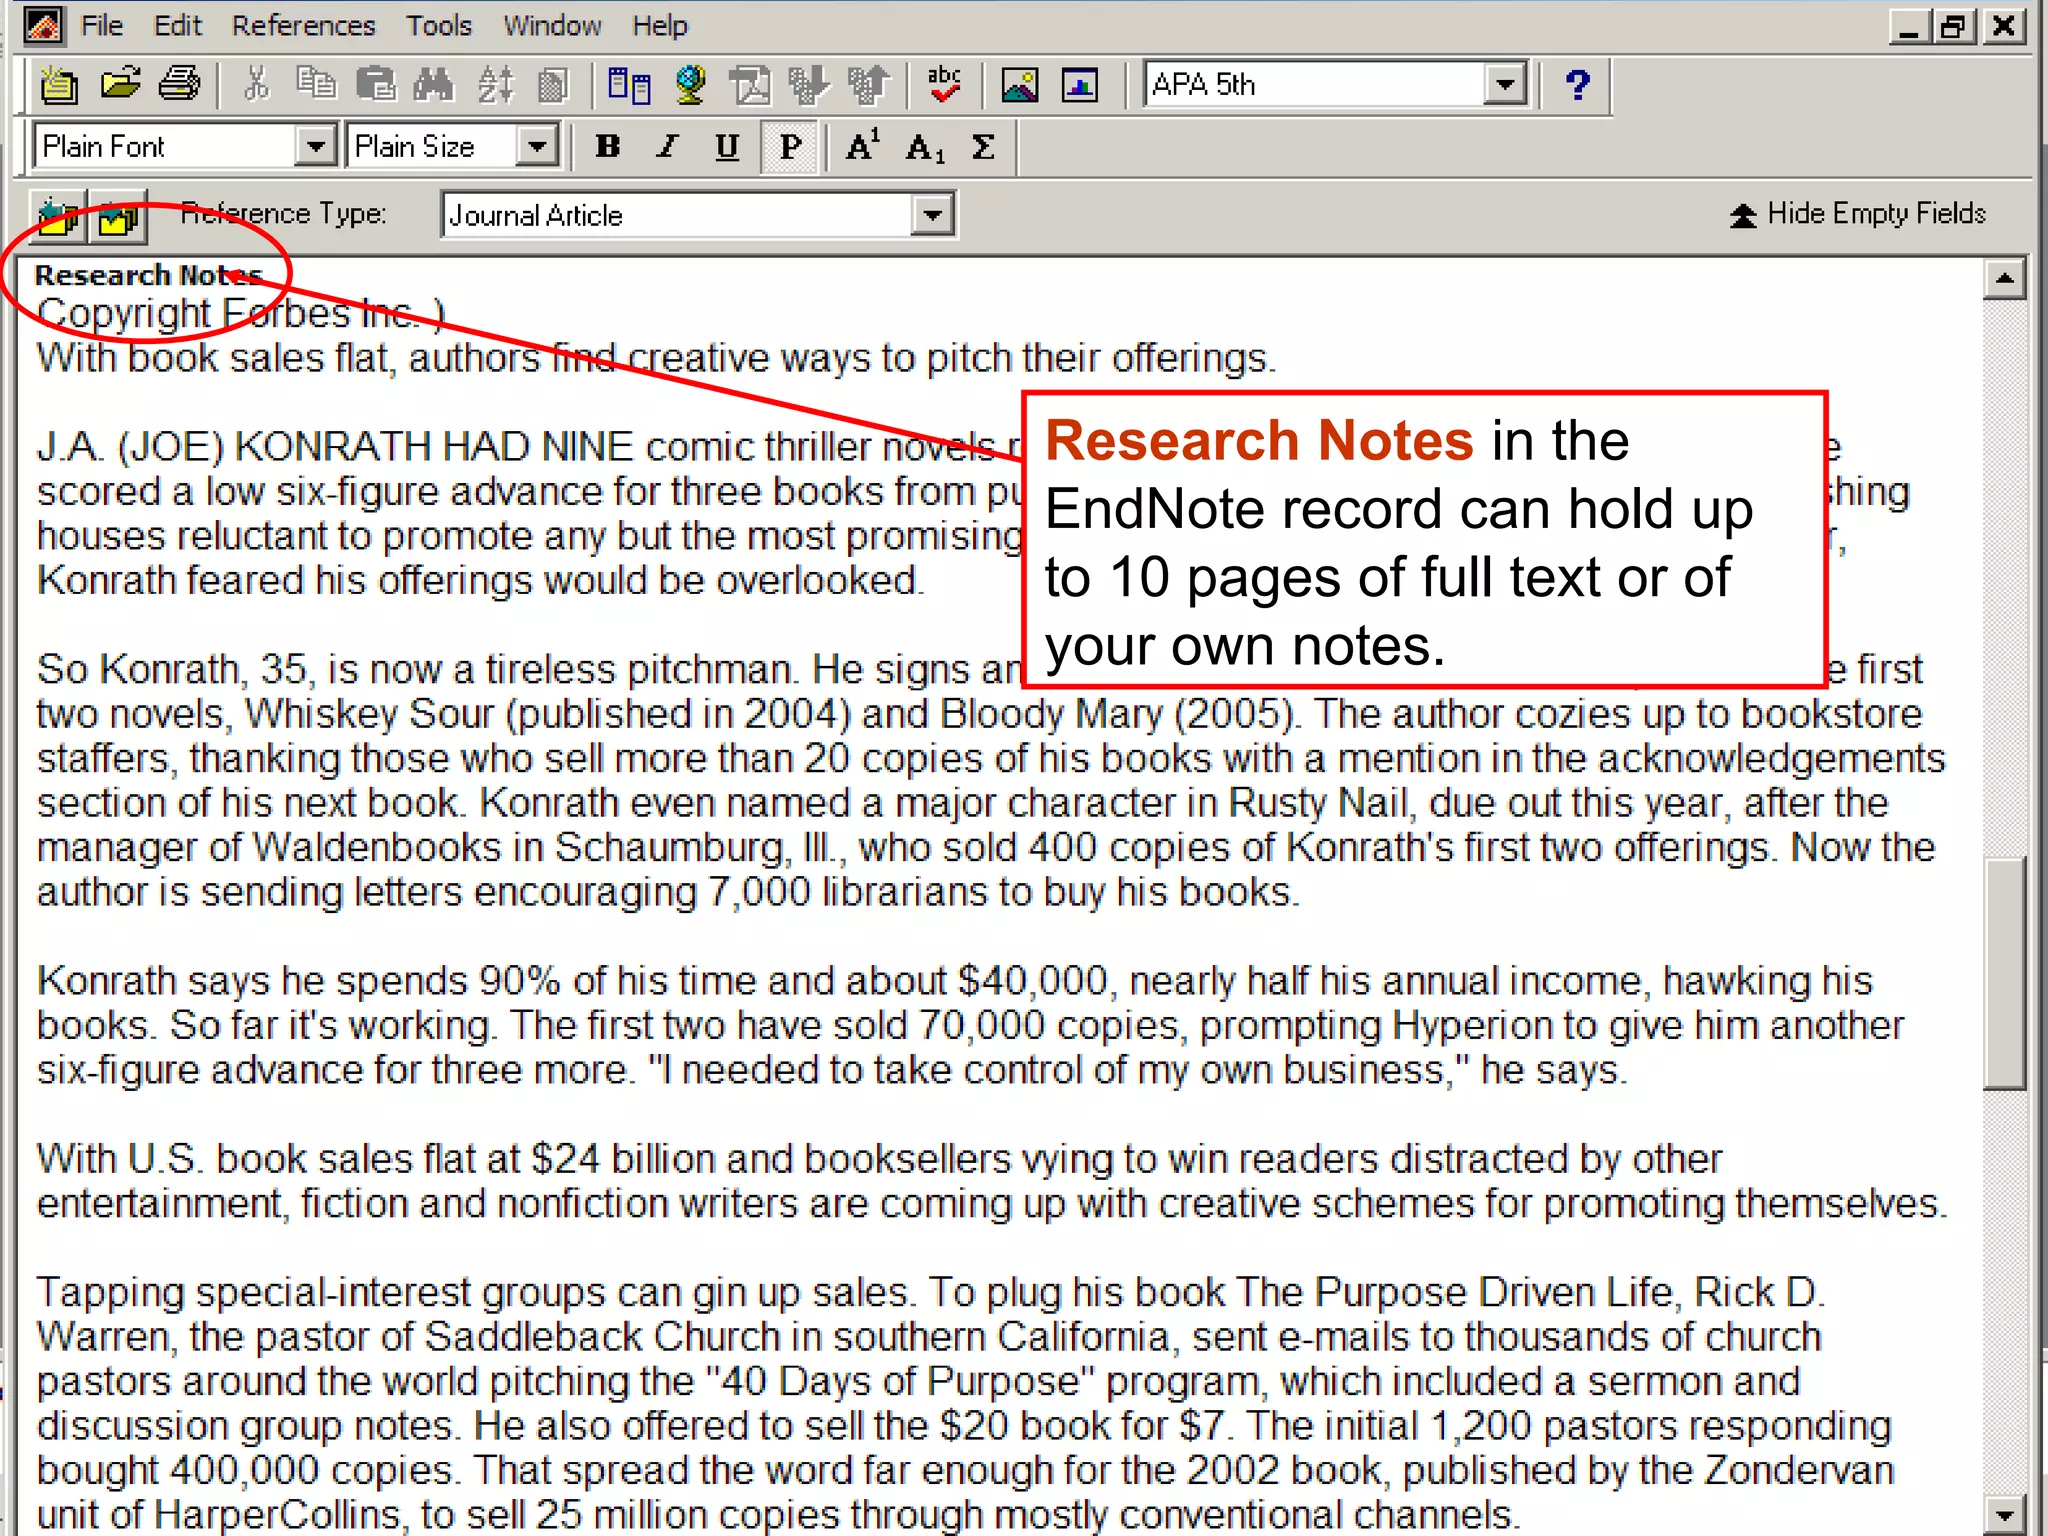Open the File menu
Viewport: 2048px width, 1536px height.
click(102, 25)
